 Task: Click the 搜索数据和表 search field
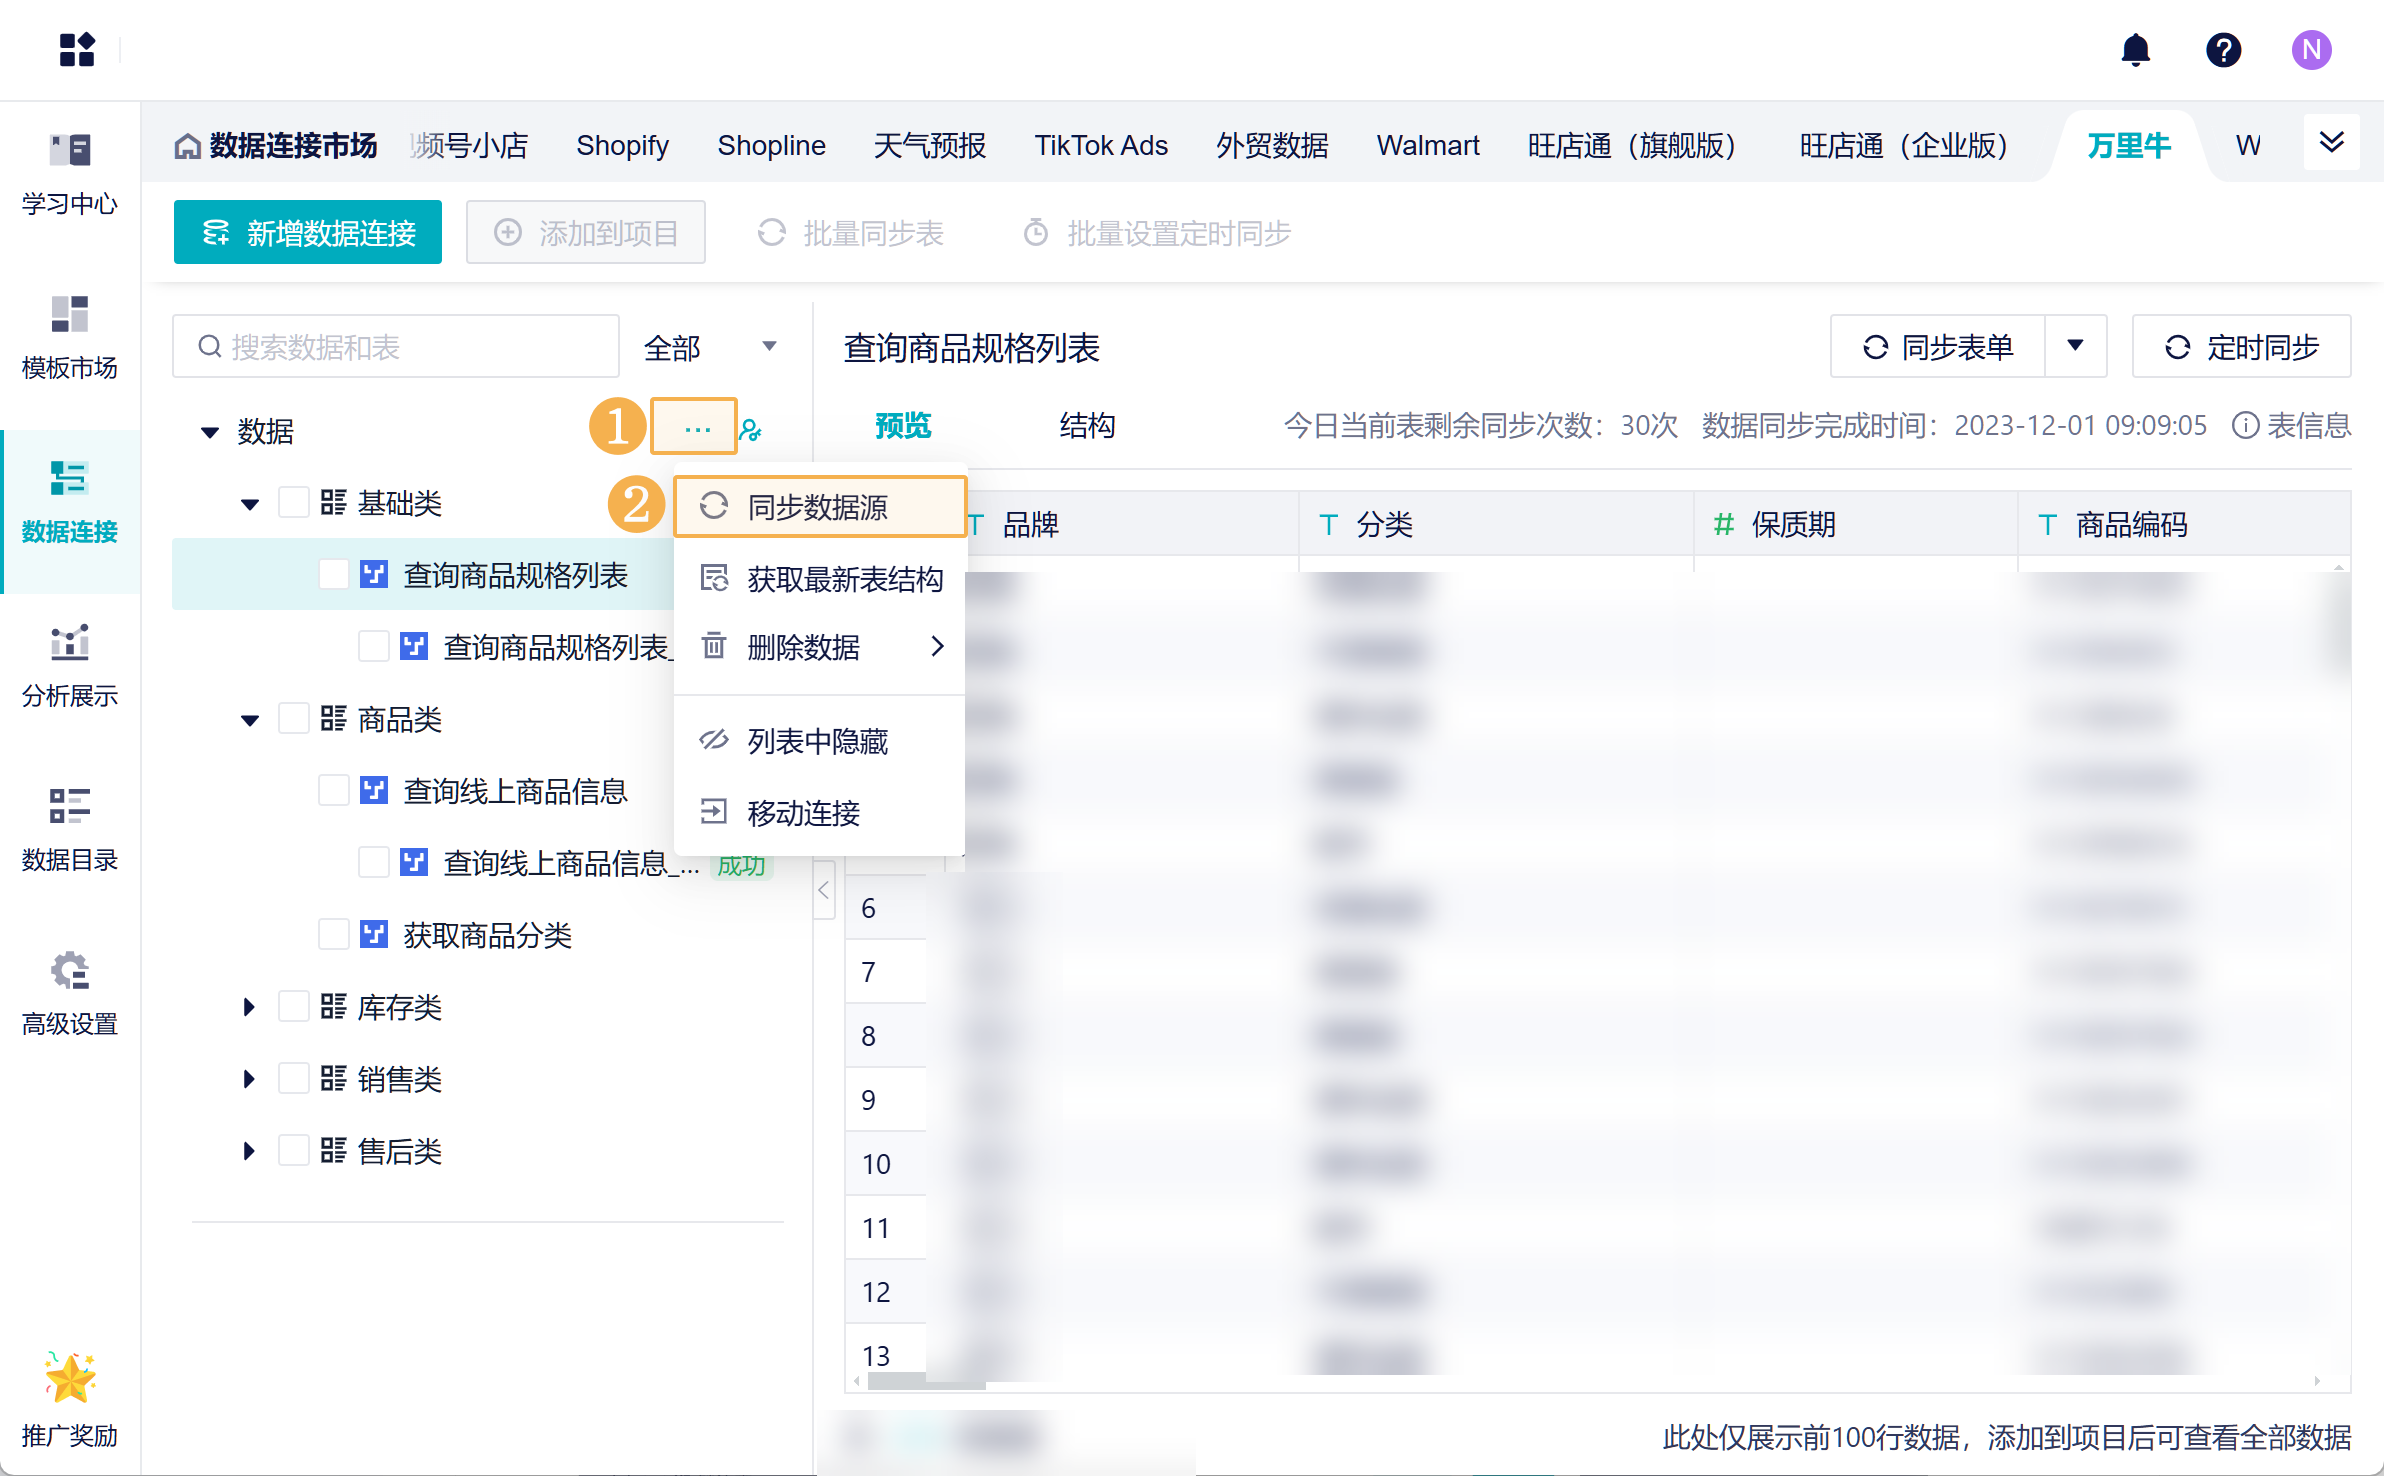tap(396, 348)
